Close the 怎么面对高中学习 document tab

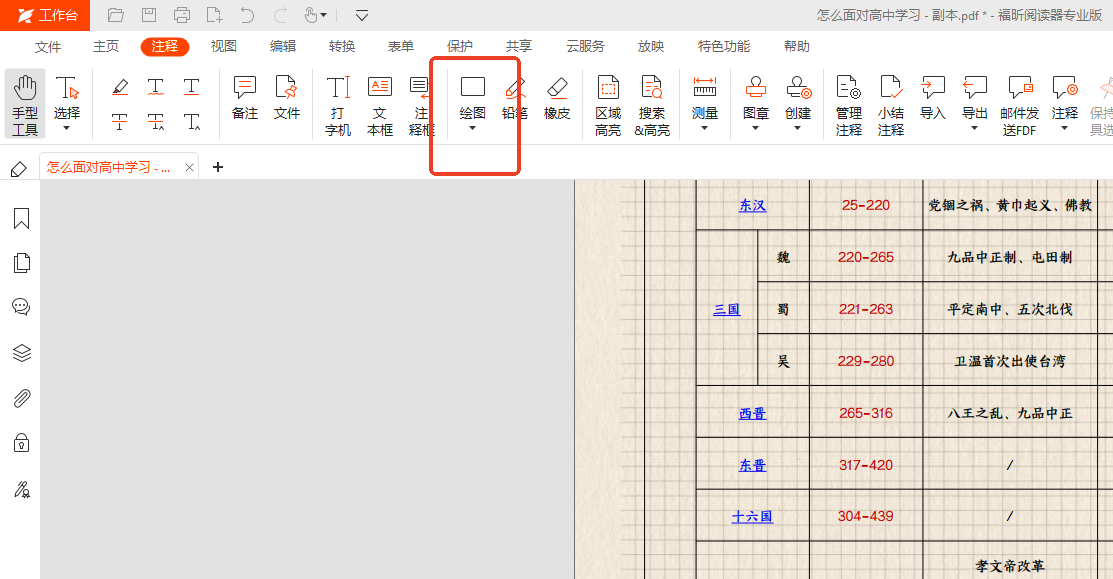pos(189,167)
